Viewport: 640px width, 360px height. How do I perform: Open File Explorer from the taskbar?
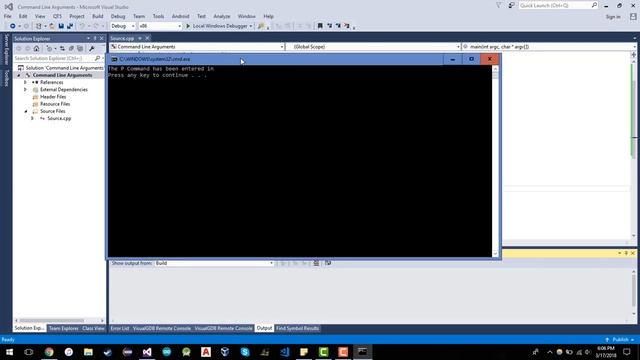(88, 352)
